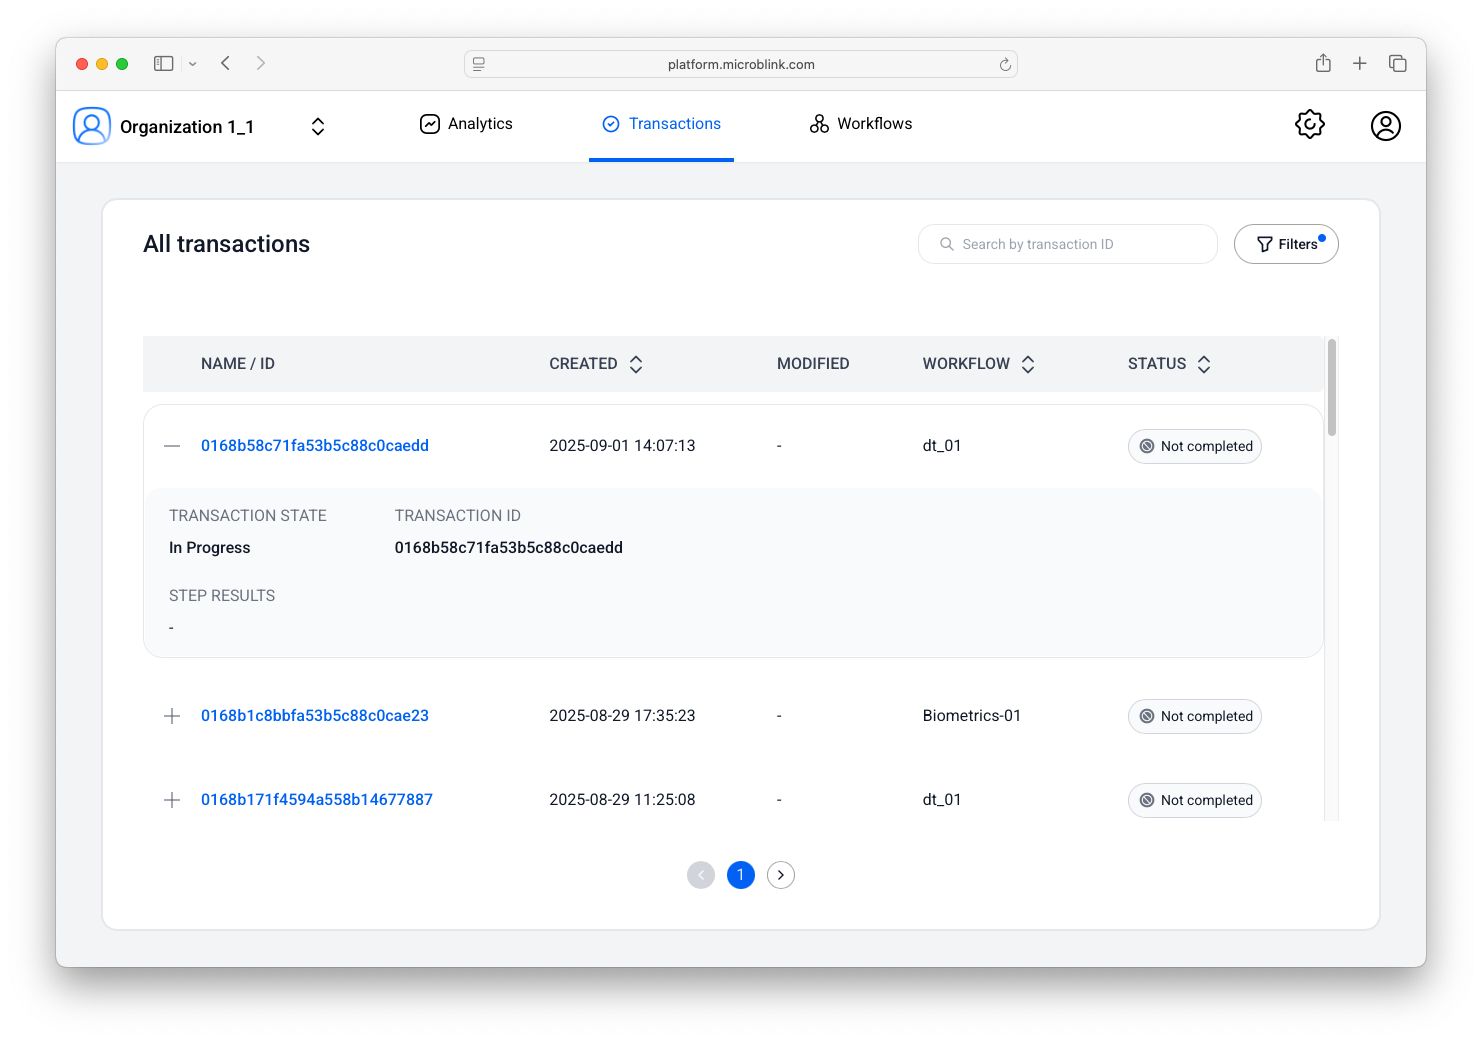Sort the table by STATUS column
Image resolution: width=1482 pixels, height=1041 pixels.
tap(1204, 363)
